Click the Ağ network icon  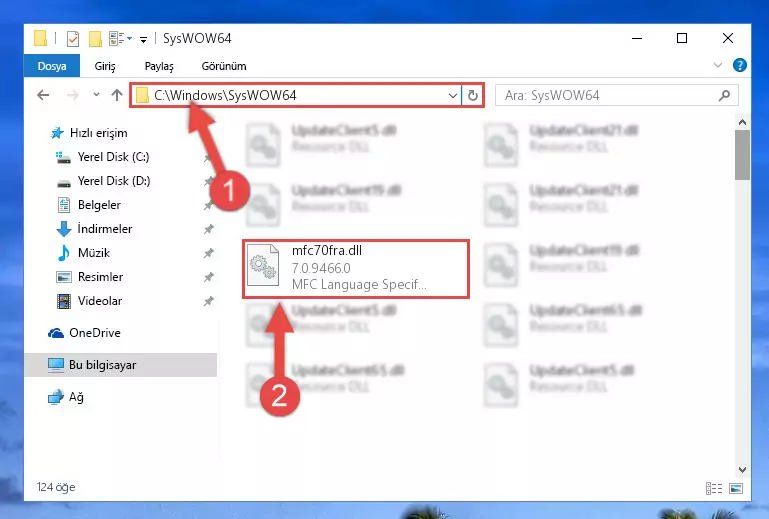[56, 397]
